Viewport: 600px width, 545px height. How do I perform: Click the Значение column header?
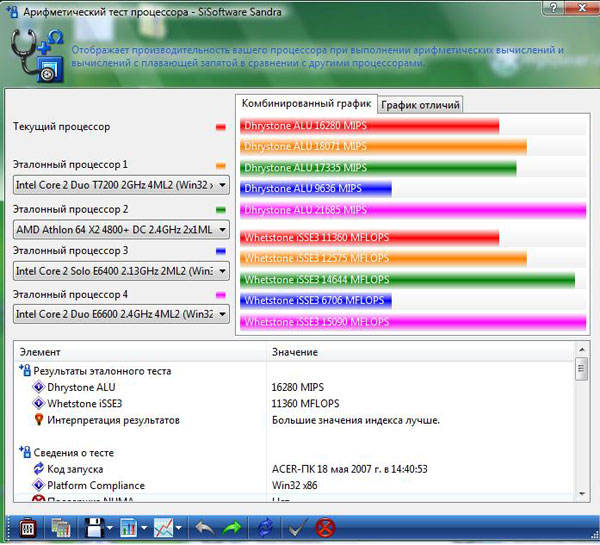pyautogui.click(x=421, y=352)
